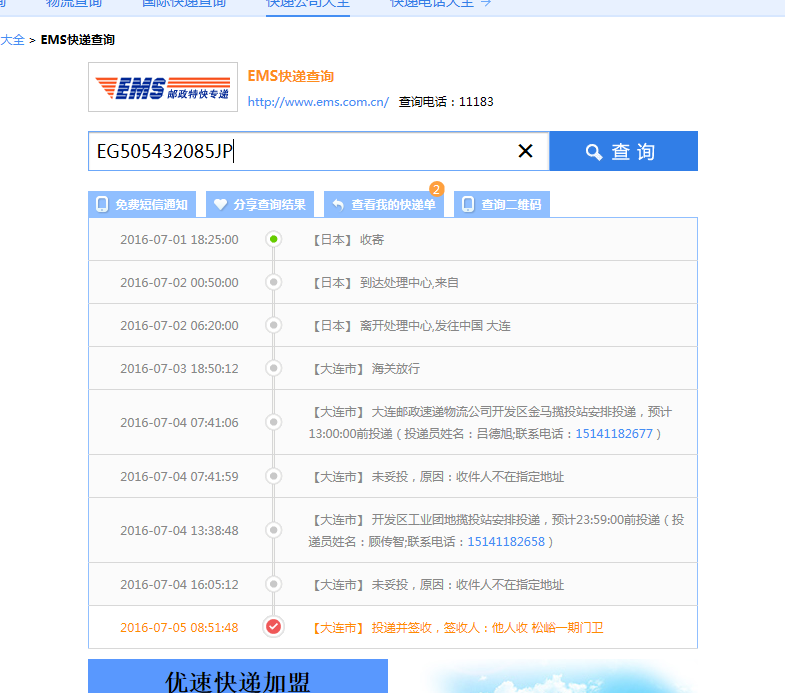Click the timeline dot at 2016-07-04 07:41:06
This screenshot has width=785, height=693.
point(273,422)
